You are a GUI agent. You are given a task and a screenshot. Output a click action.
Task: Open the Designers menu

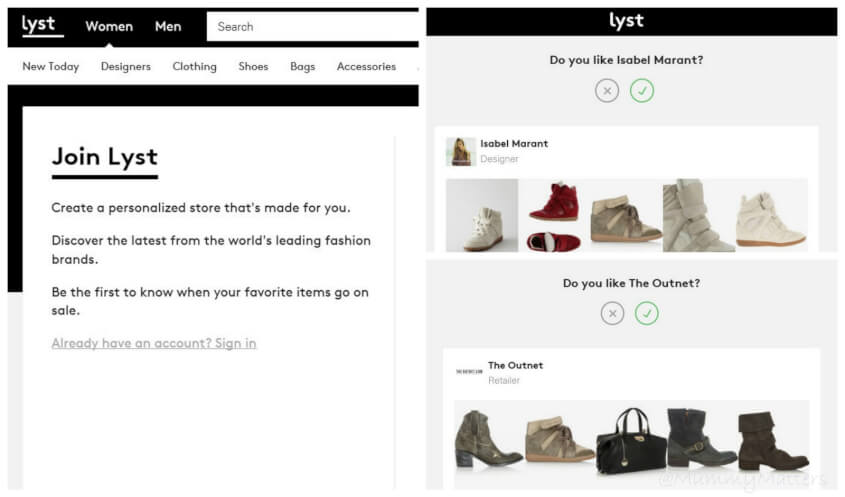tap(126, 66)
